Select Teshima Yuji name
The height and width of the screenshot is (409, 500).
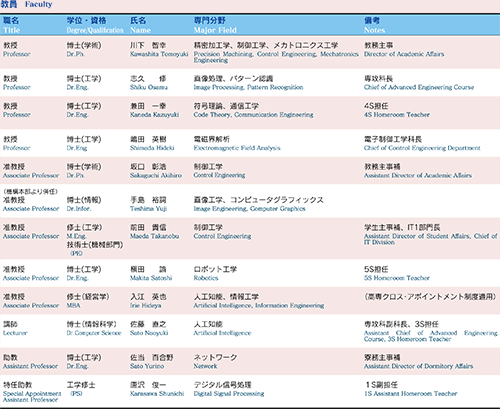[x=148, y=209]
